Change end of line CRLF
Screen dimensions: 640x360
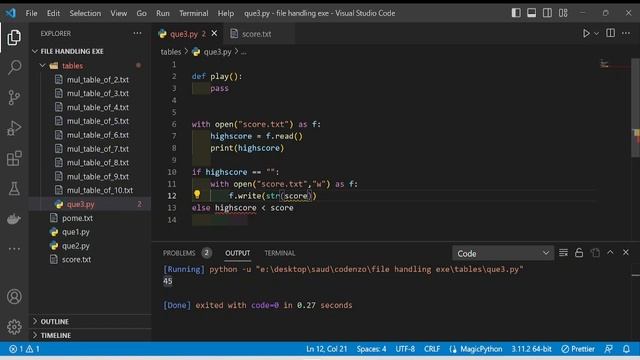coord(432,349)
